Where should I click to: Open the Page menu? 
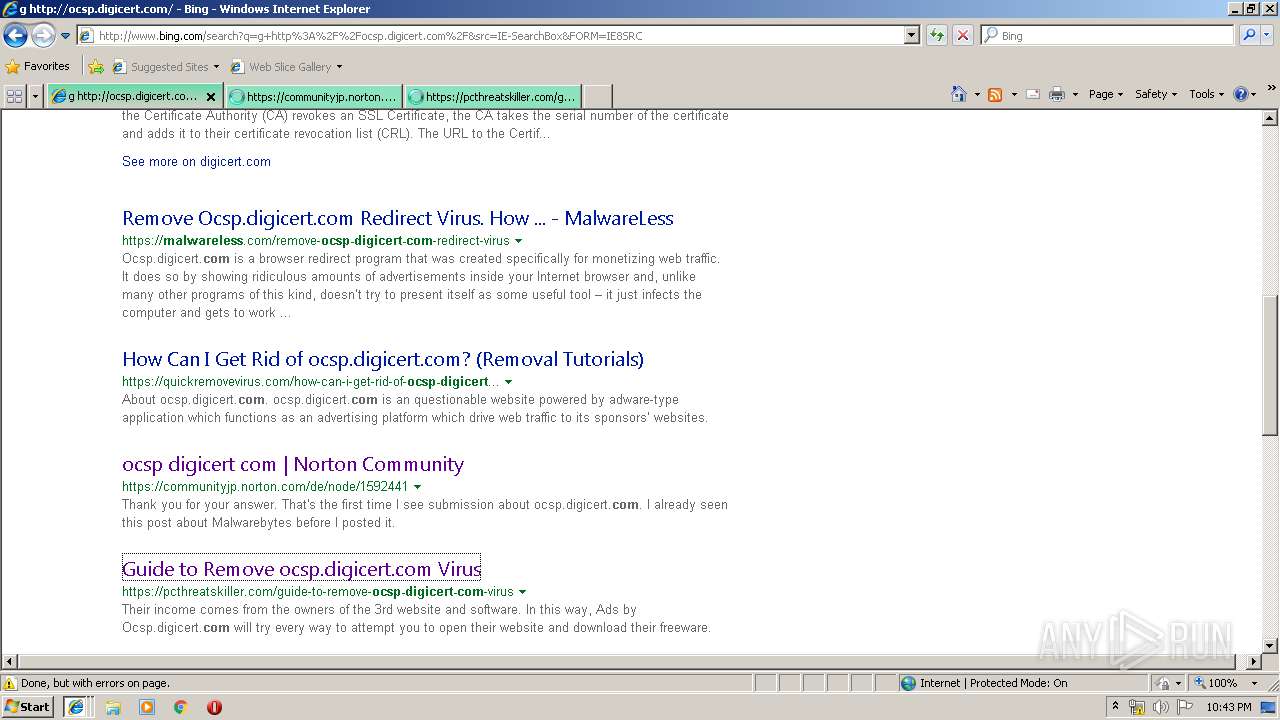(x=1105, y=94)
